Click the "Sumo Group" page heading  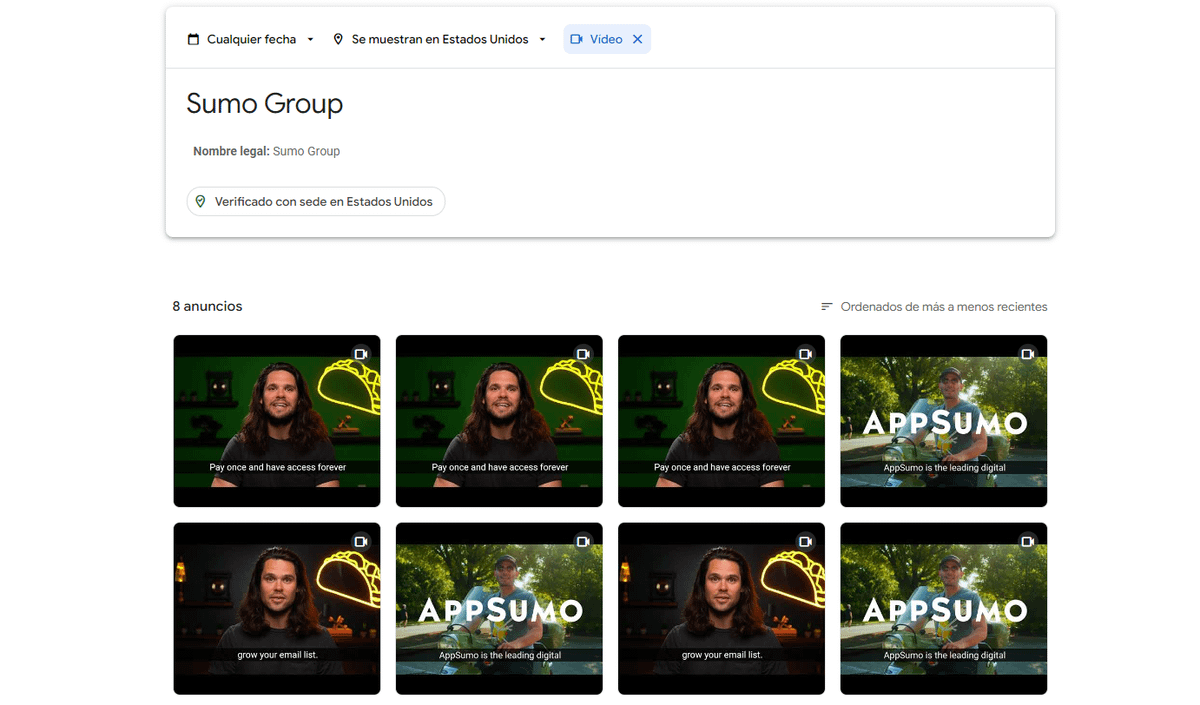click(264, 103)
